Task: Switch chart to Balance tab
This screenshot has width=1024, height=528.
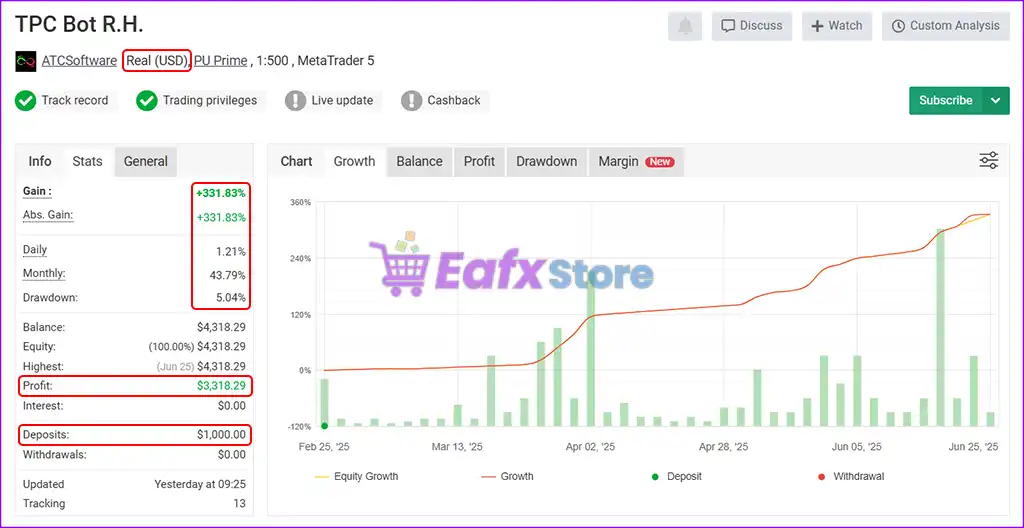Action: pyautogui.click(x=419, y=161)
